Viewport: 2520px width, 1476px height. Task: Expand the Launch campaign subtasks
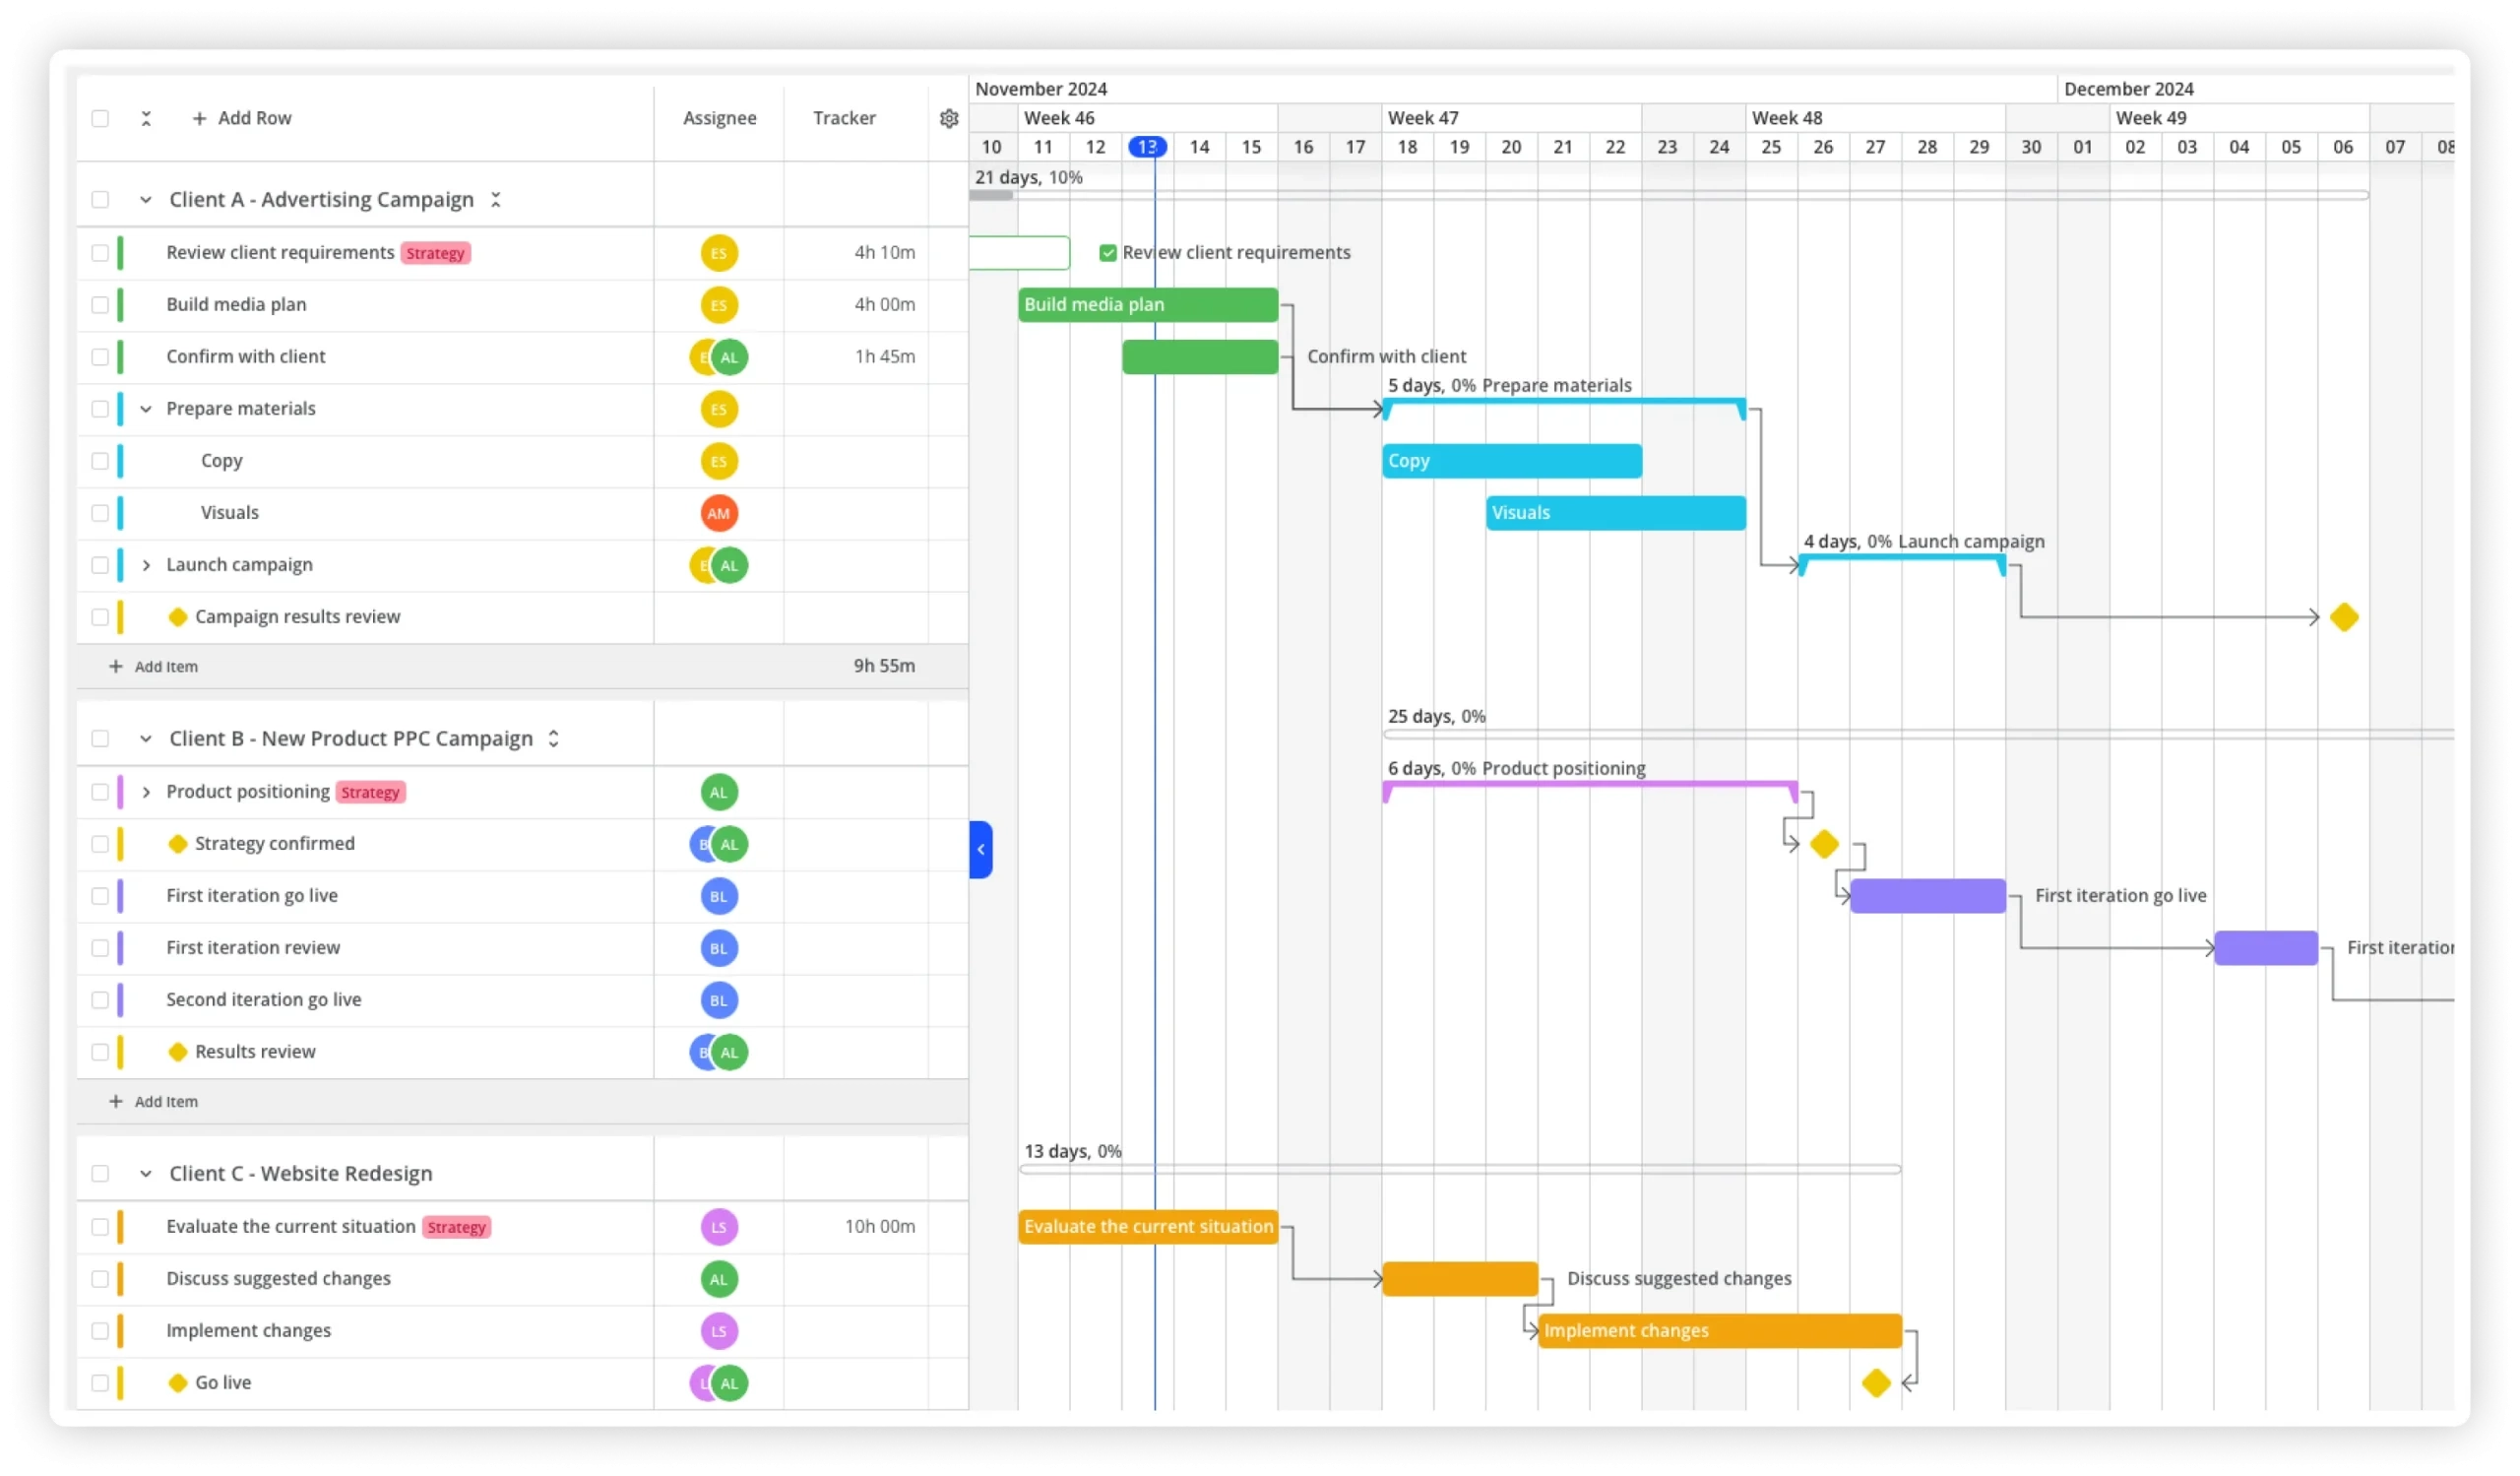146,565
